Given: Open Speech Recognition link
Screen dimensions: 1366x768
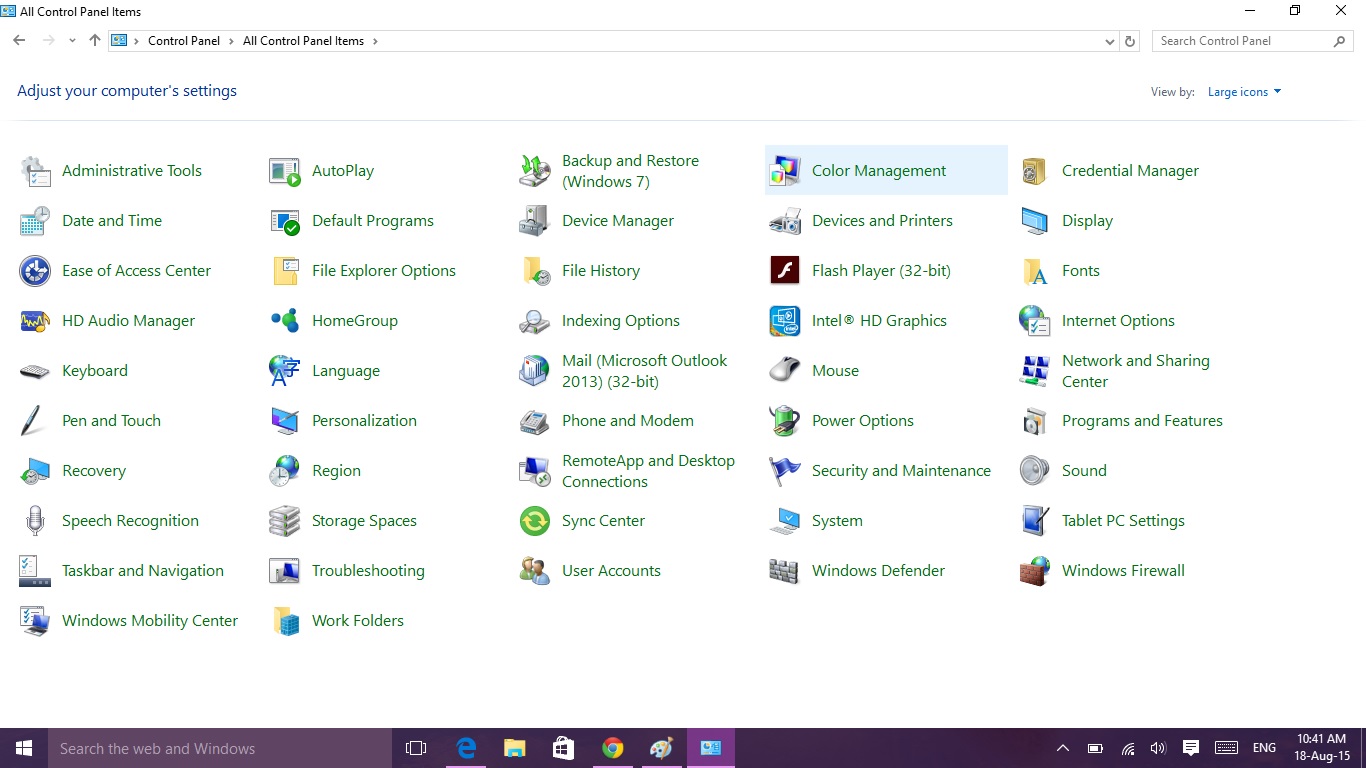Looking at the screenshot, I should (x=130, y=521).
